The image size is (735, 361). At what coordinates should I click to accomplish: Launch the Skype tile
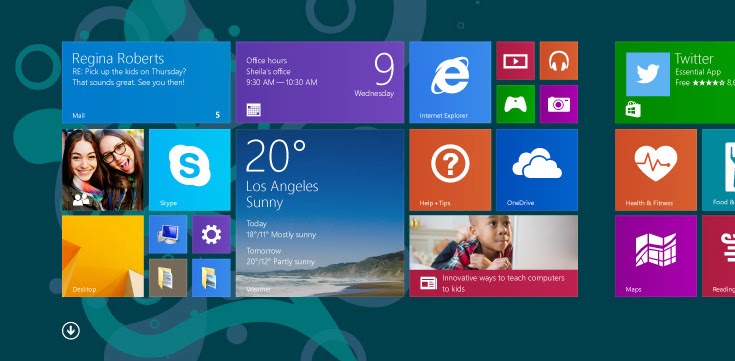pos(189,170)
